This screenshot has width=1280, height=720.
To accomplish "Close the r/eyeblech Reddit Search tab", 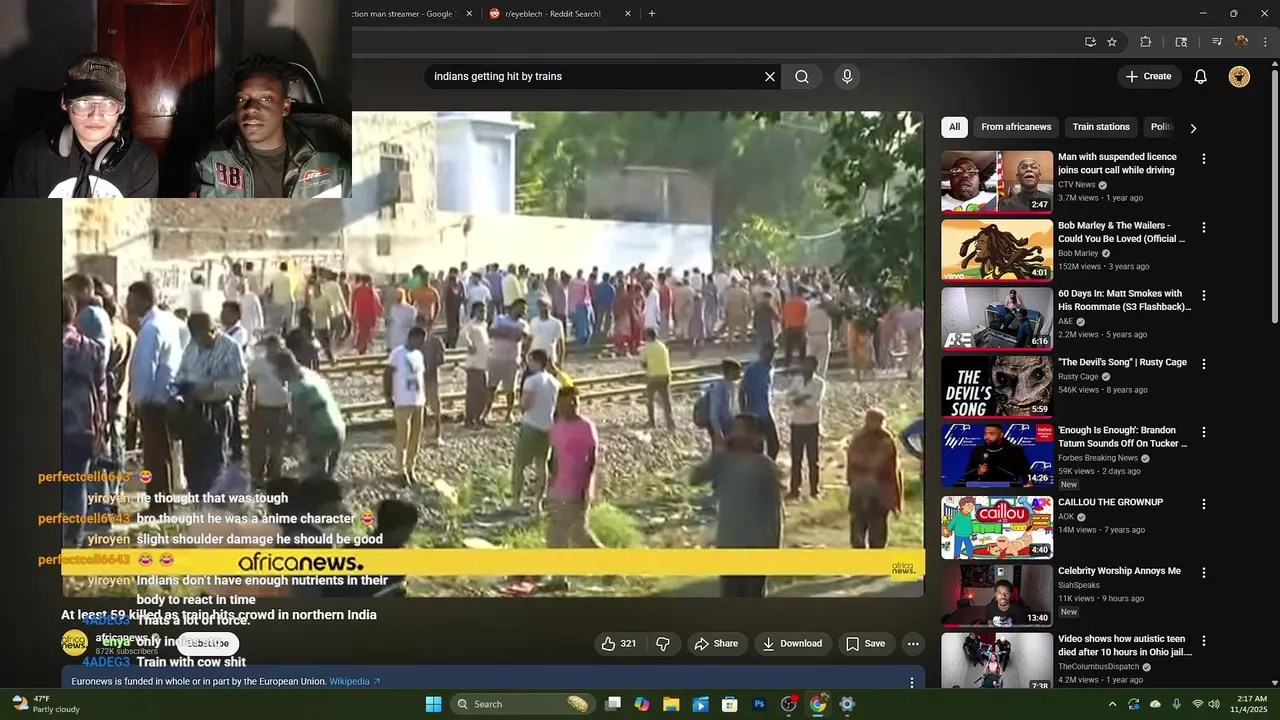I will coord(628,14).
